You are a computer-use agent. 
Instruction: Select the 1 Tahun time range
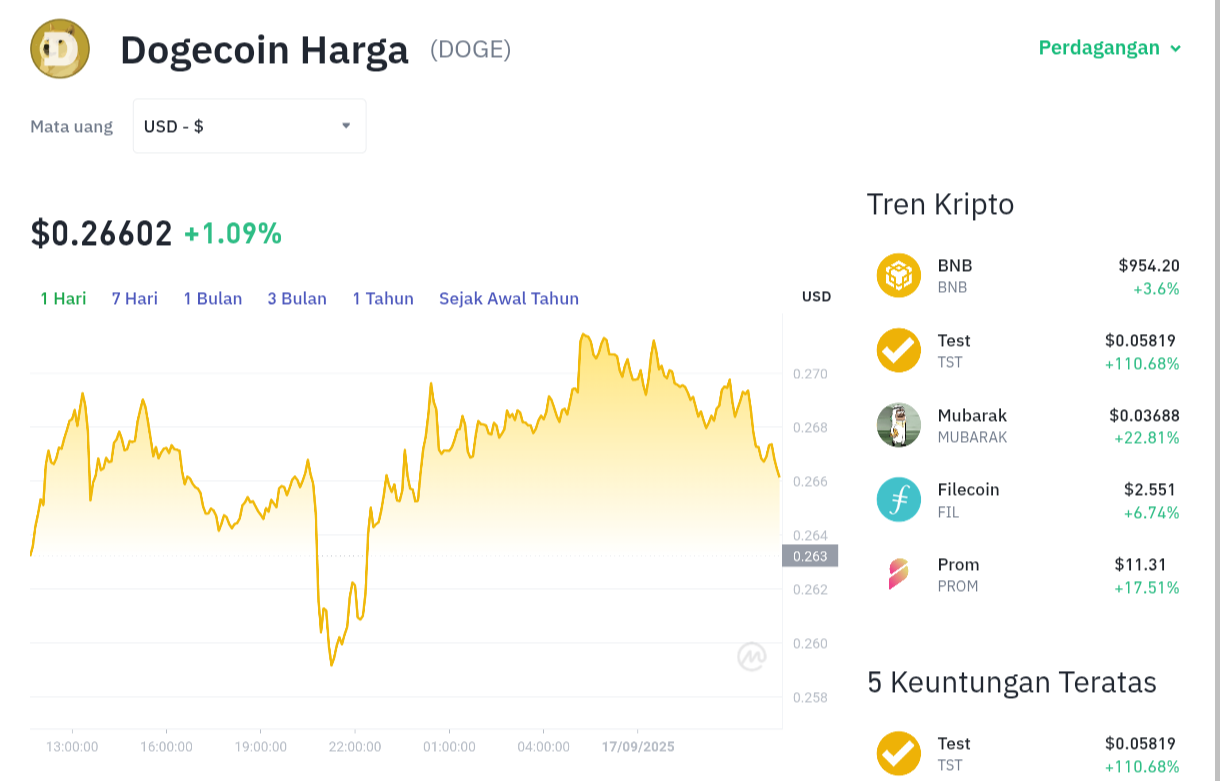383,298
